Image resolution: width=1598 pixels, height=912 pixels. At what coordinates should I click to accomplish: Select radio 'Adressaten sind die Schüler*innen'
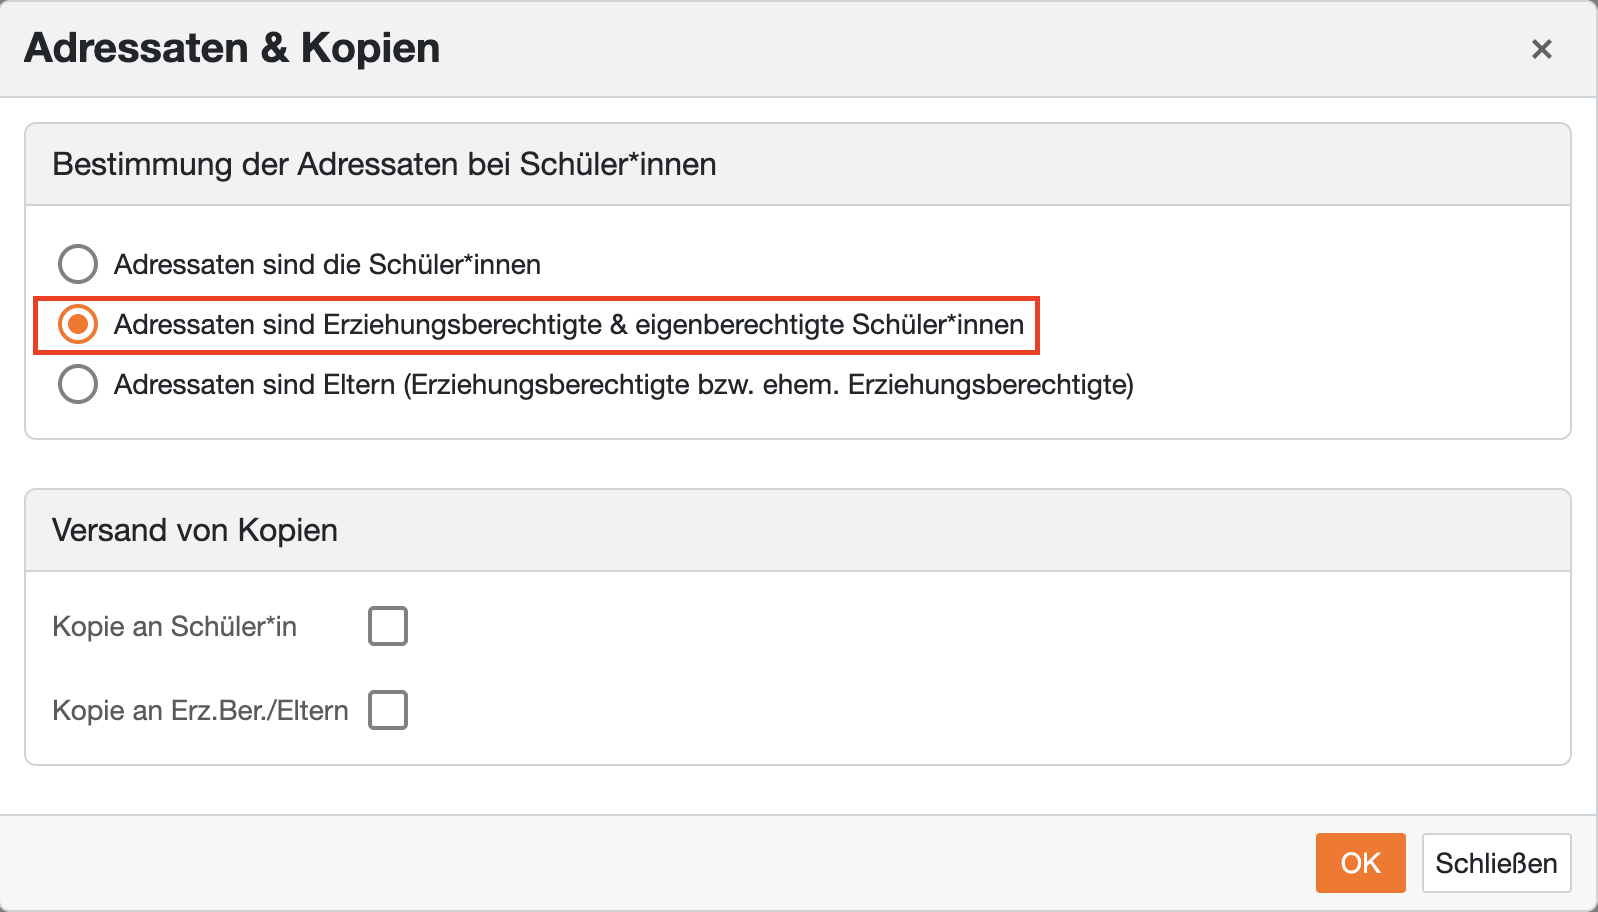(x=78, y=265)
